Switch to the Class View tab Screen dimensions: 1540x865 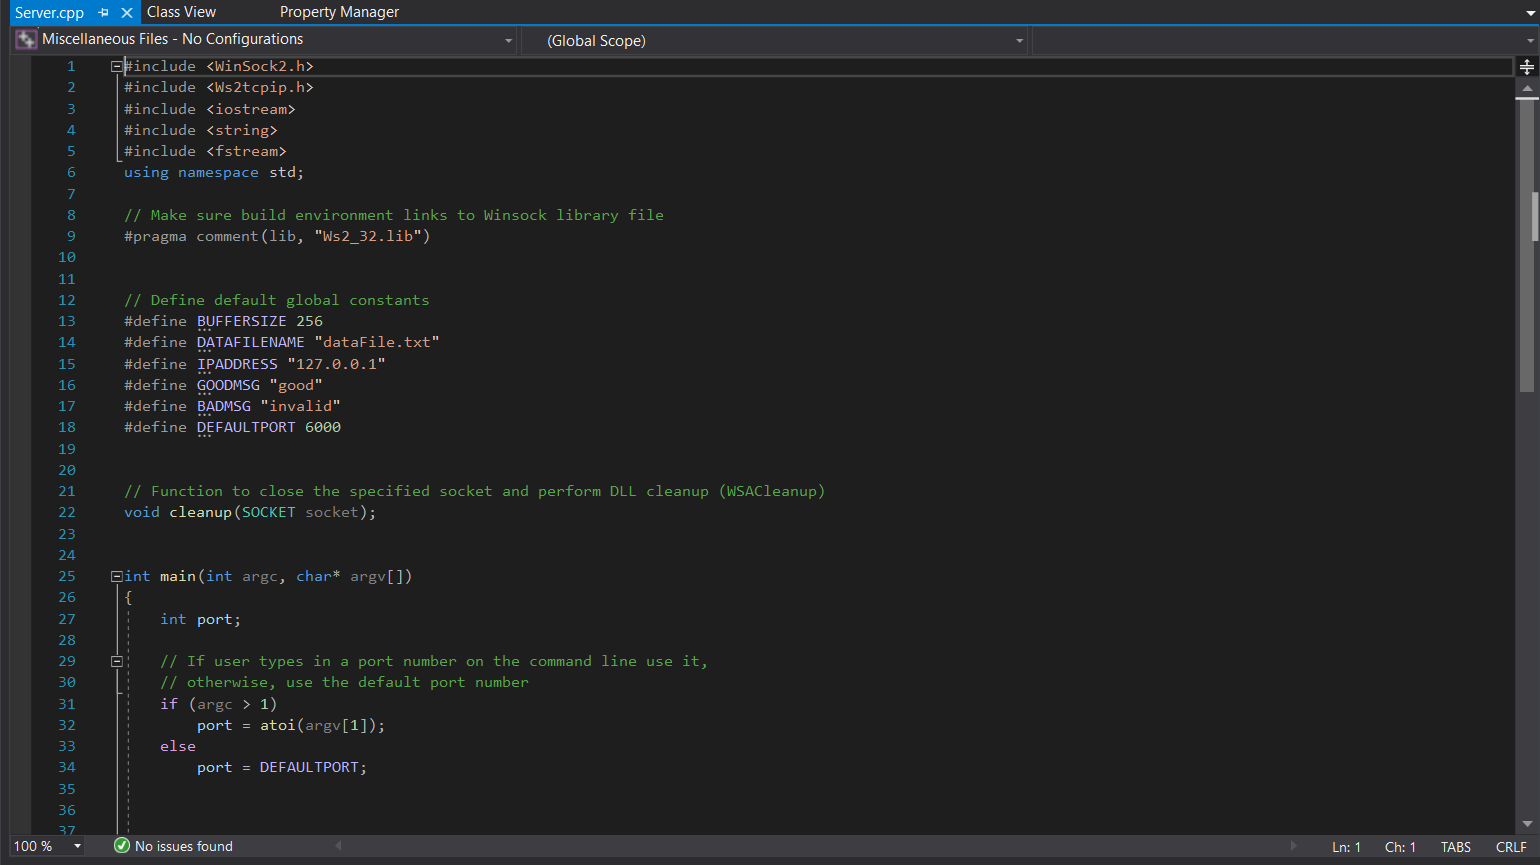click(181, 12)
